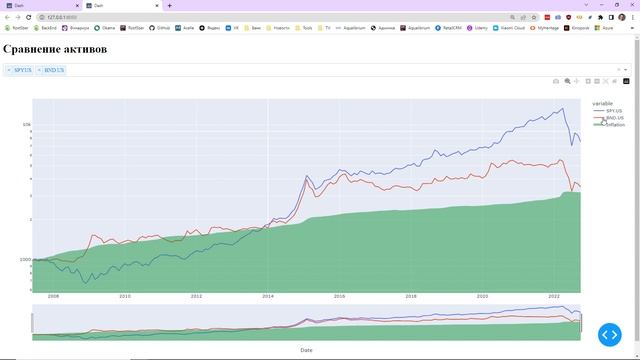
Task: Click the Zoom in modebar icon
Action: click(588, 81)
